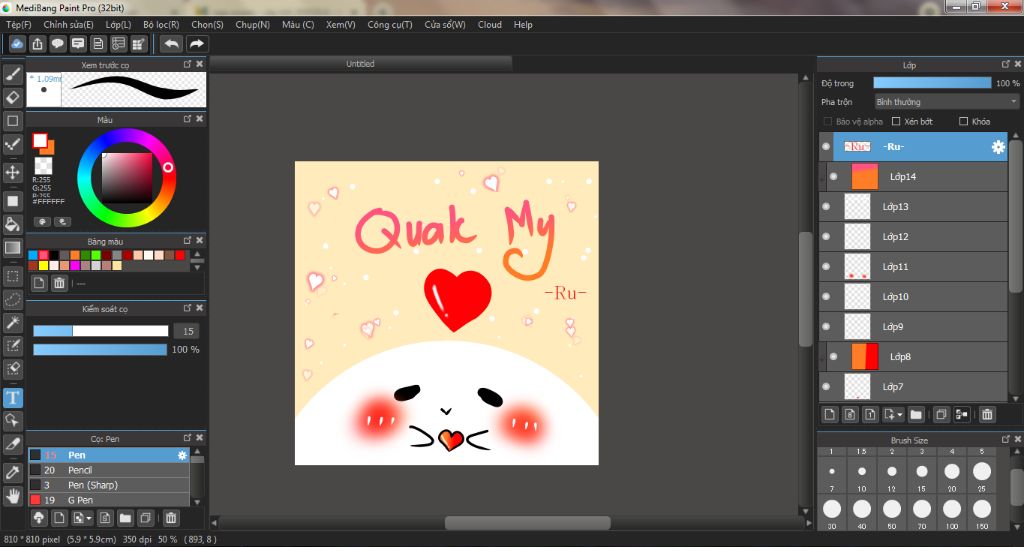Image resolution: width=1024 pixels, height=547 pixels.
Task: Choose the G Pen brush
Action: (x=80, y=500)
